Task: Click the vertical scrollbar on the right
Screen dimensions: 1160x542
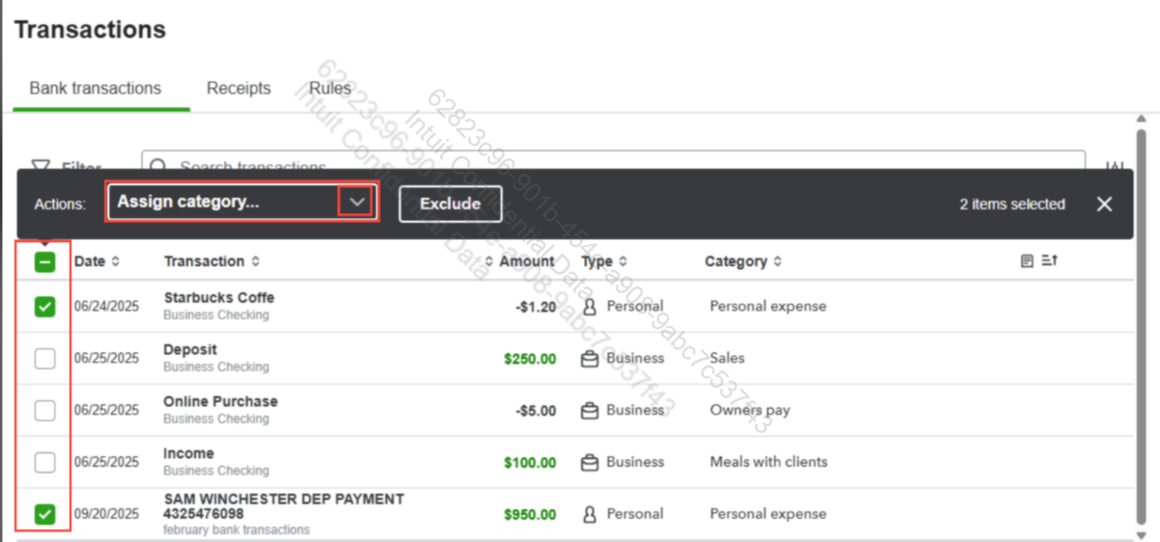Action: [x=1141, y=320]
